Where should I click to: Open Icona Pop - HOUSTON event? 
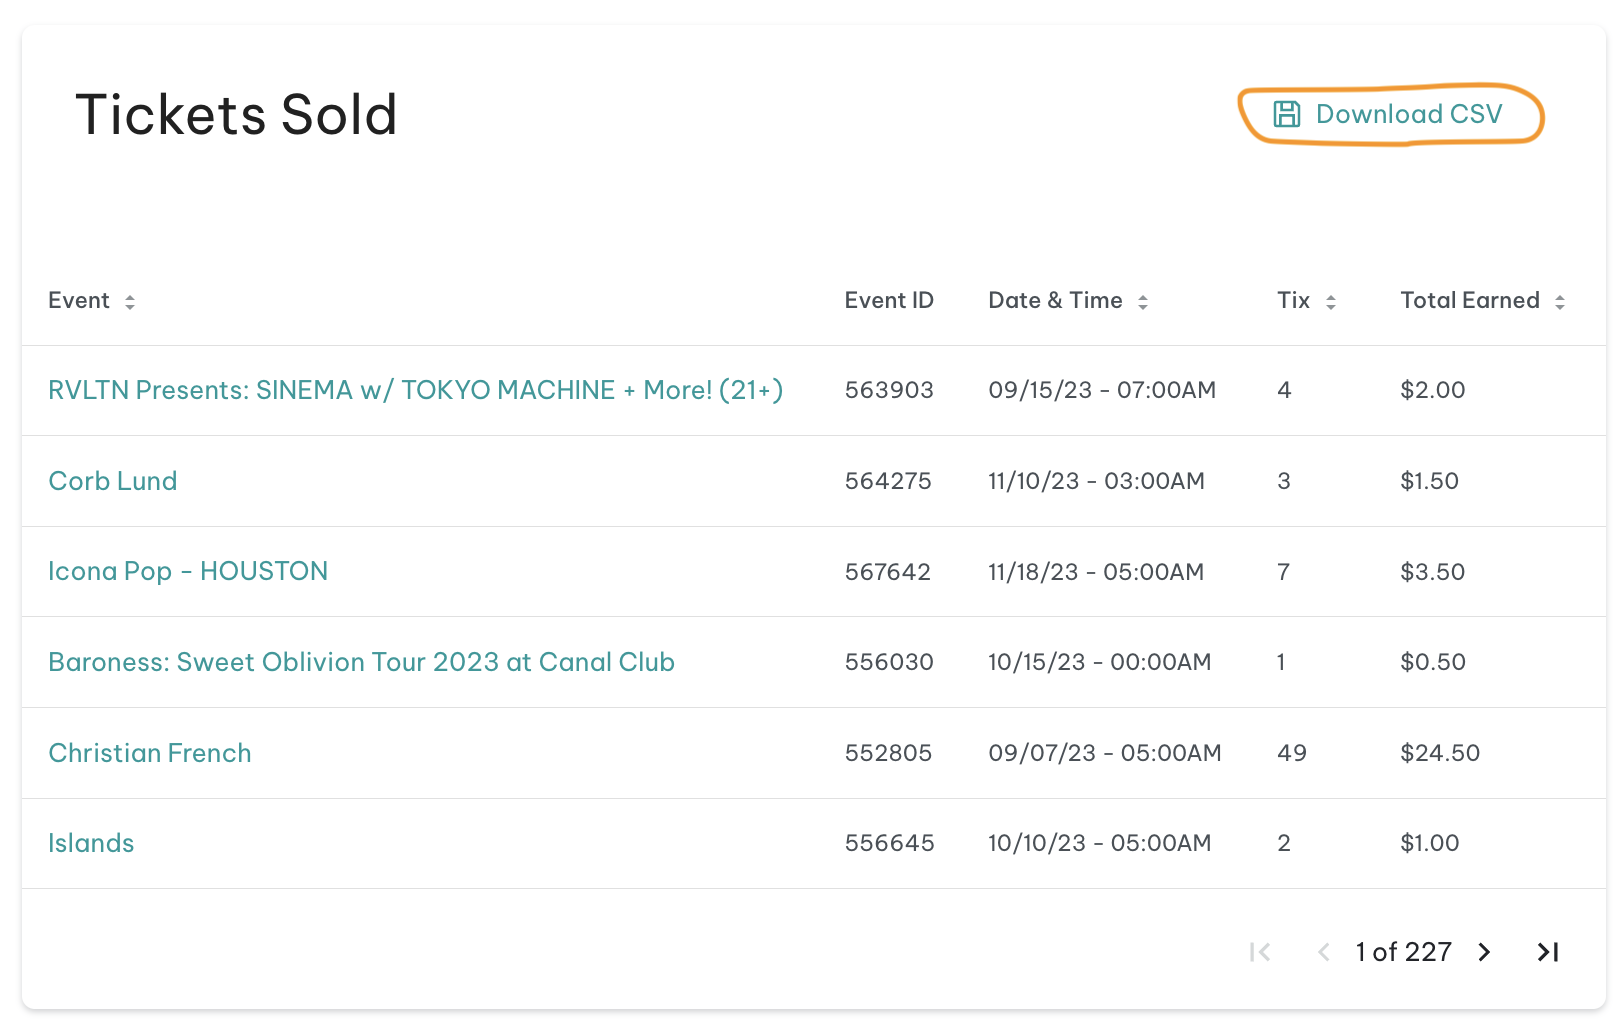188,571
